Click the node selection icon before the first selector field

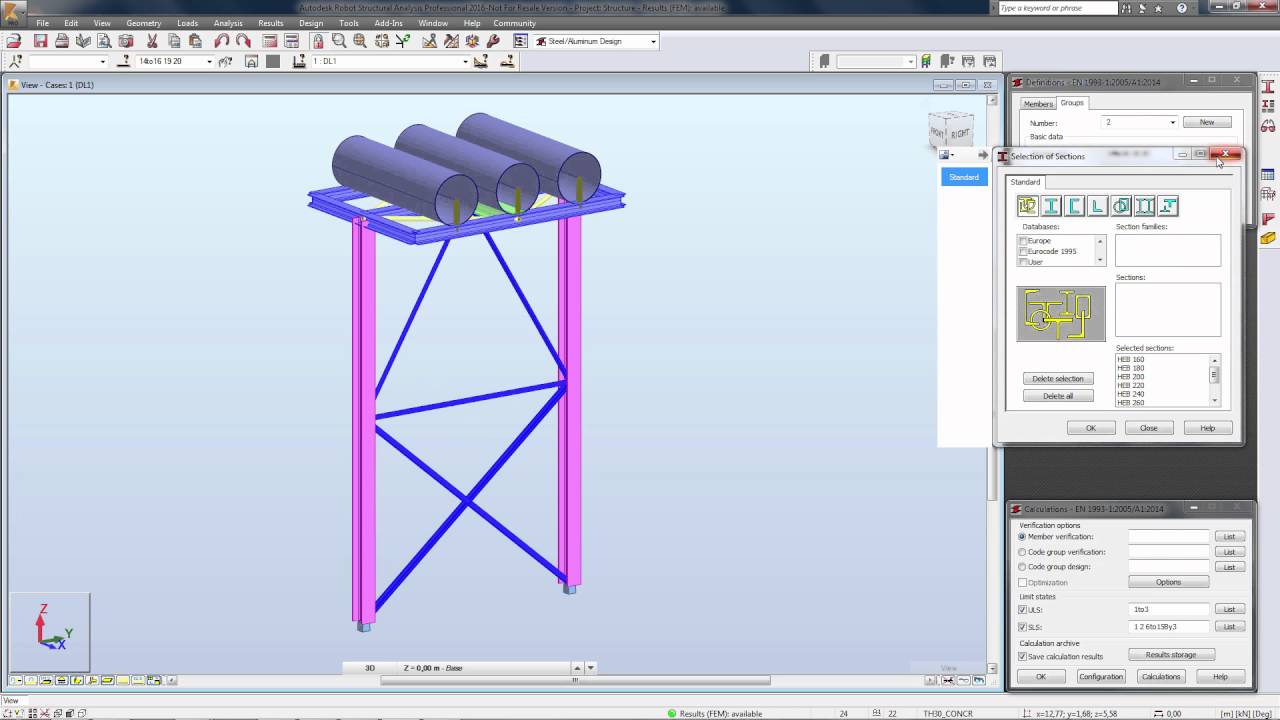click(15, 61)
